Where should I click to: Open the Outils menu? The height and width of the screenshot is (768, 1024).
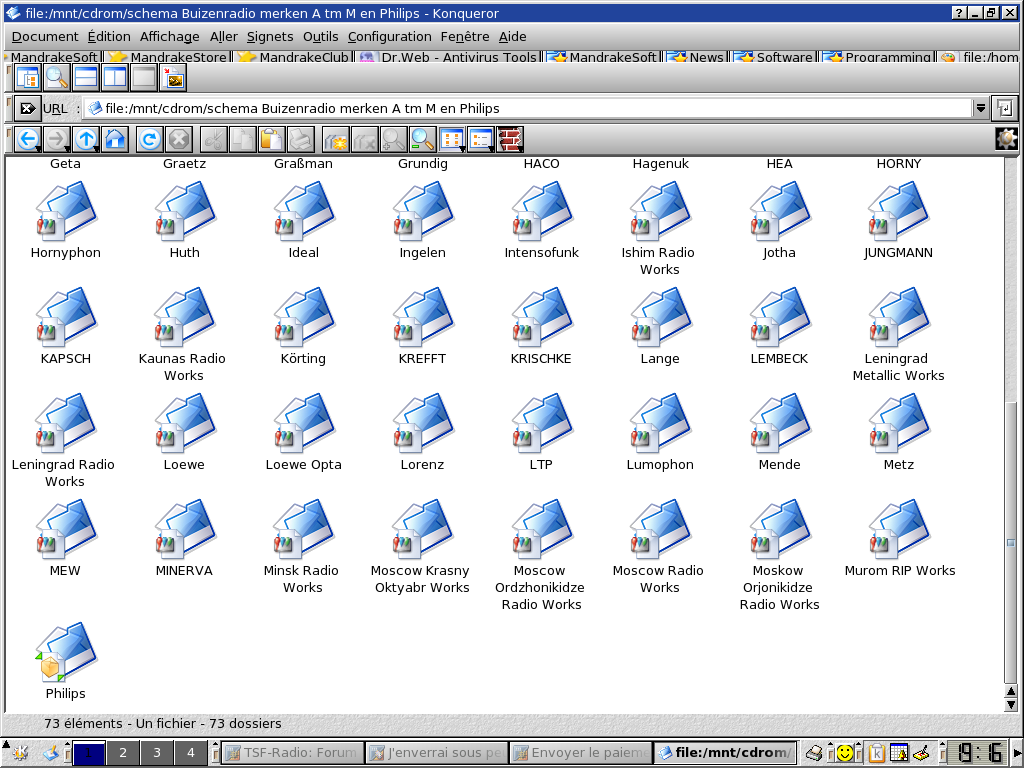click(x=321, y=37)
